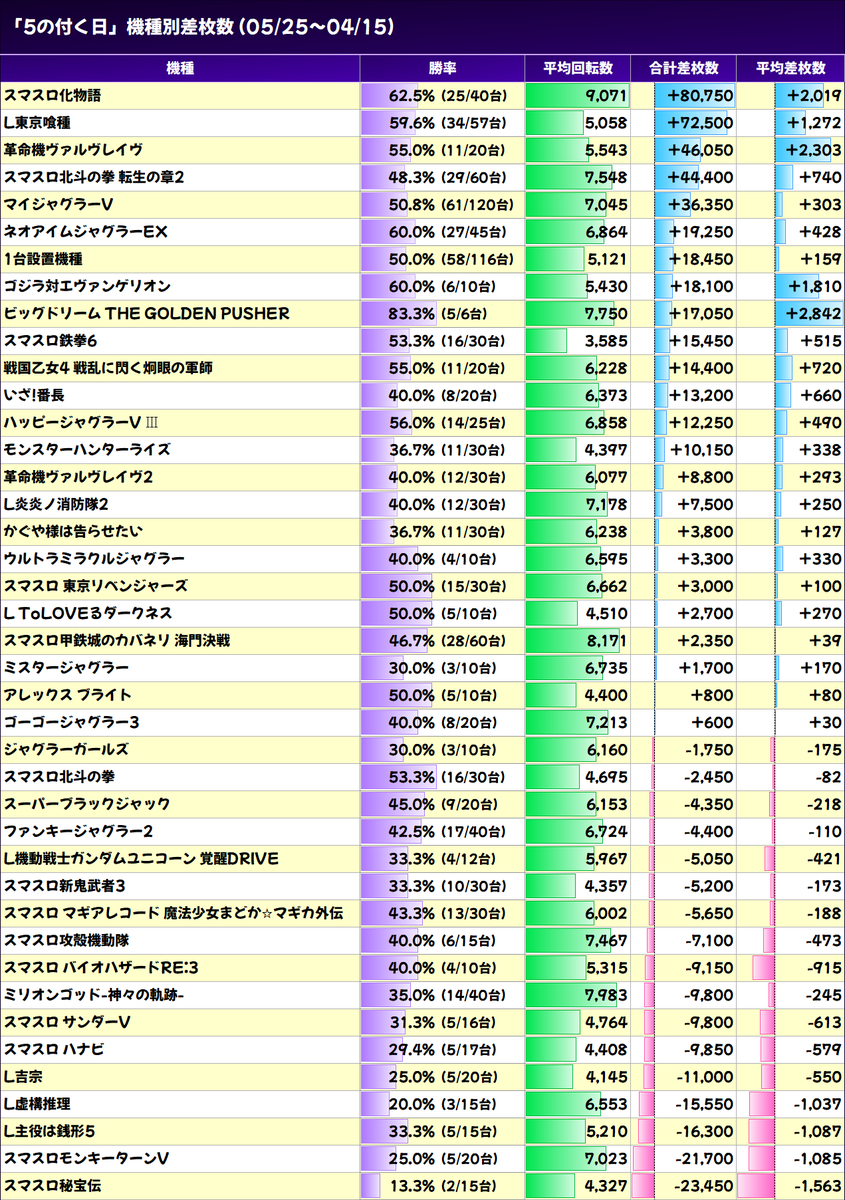Click win rate 59.6% (34/57台)

[446, 123]
